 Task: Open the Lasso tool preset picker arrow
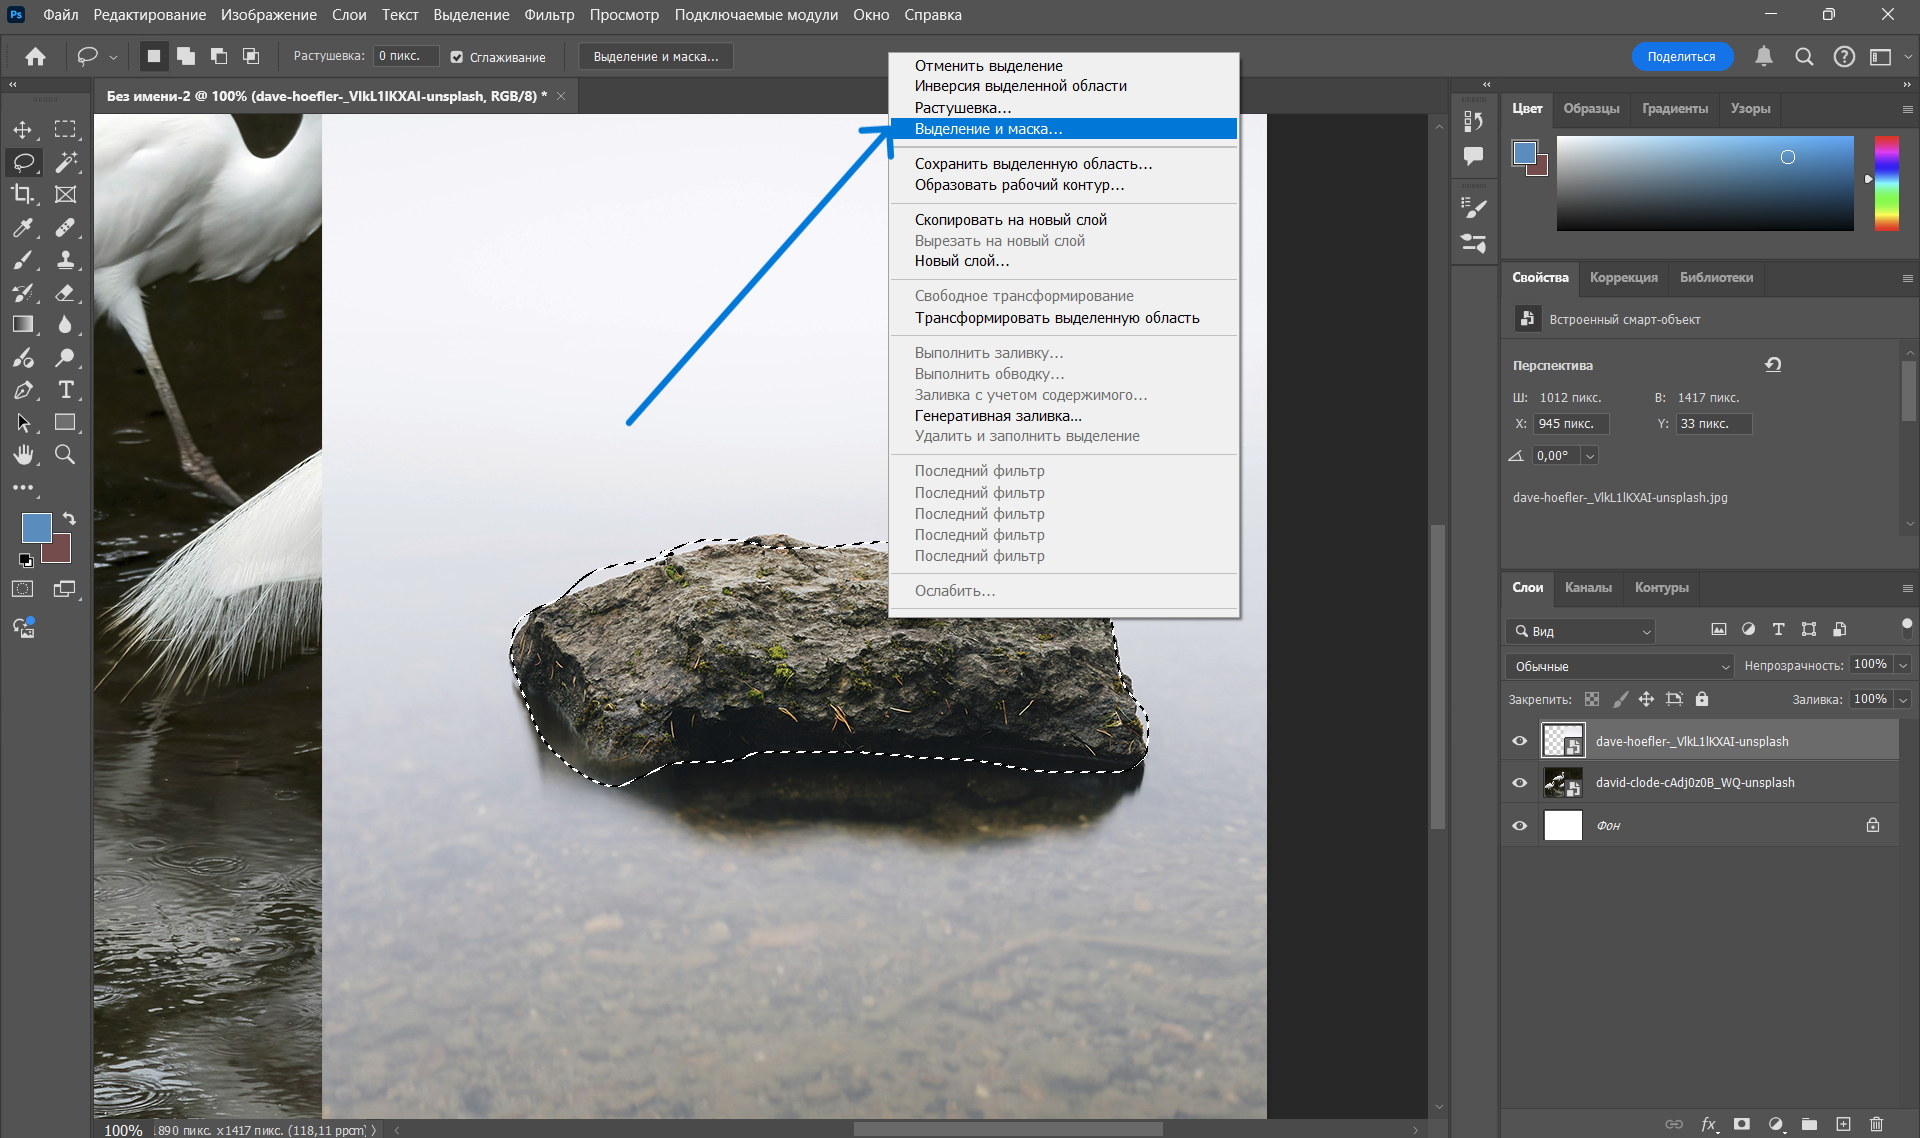113,57
